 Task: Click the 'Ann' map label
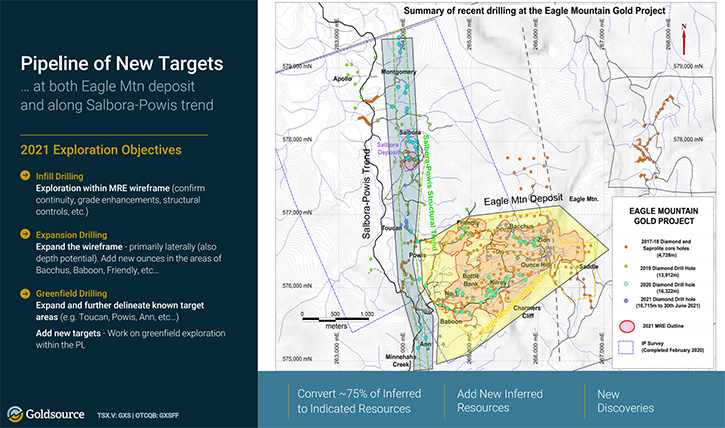425,344
